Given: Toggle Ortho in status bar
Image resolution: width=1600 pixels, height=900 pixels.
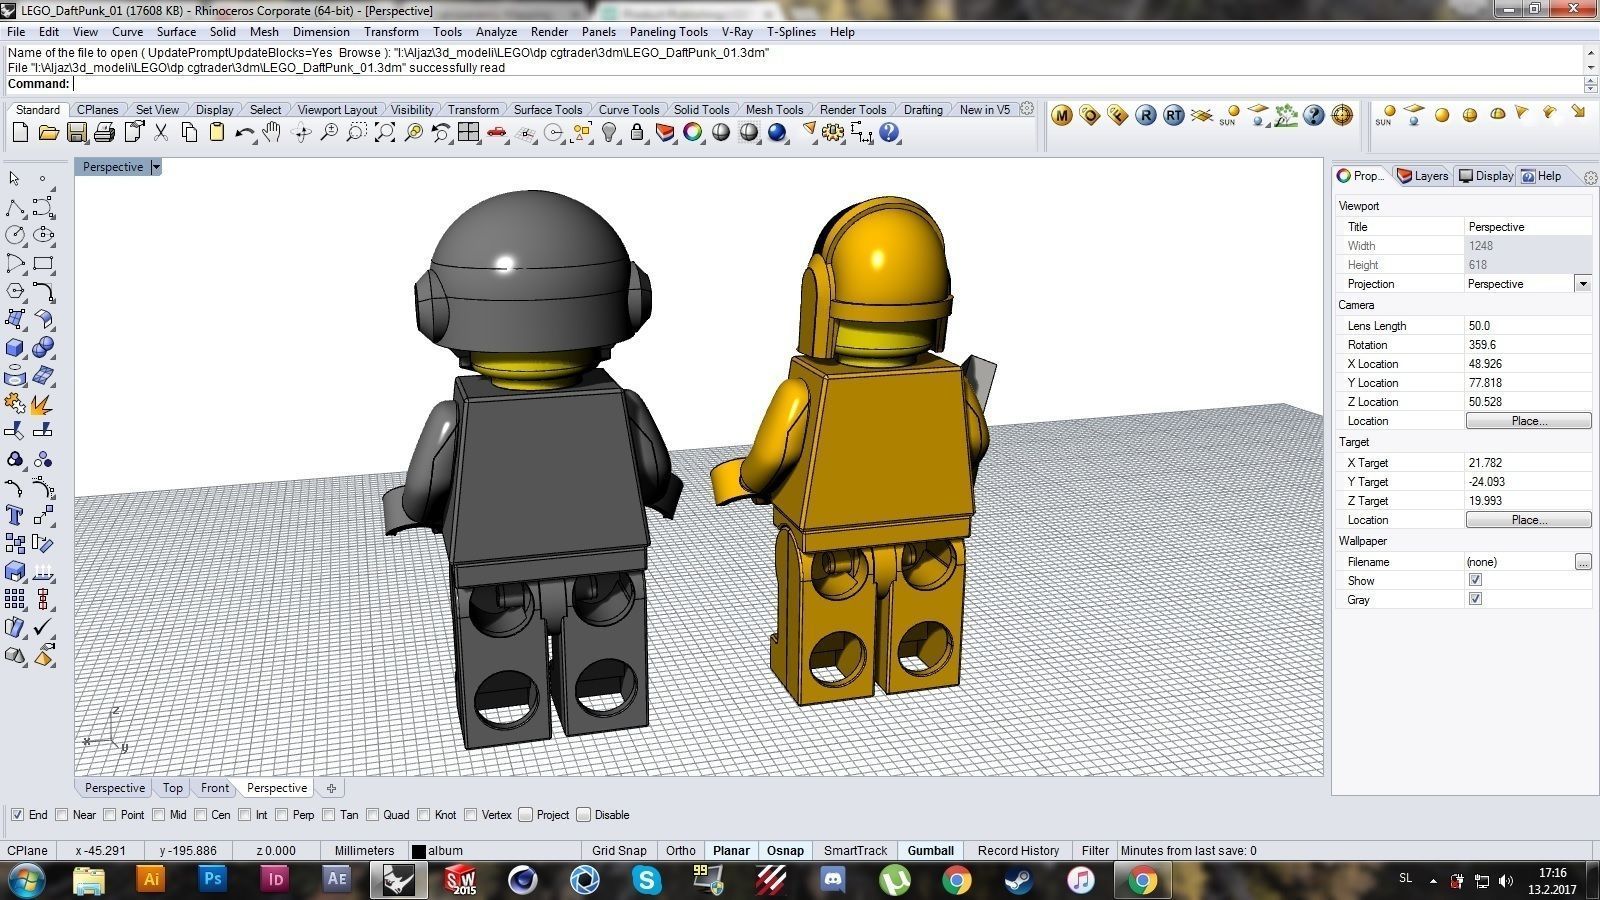Looking at the screenshot, I should pos(681,850).
